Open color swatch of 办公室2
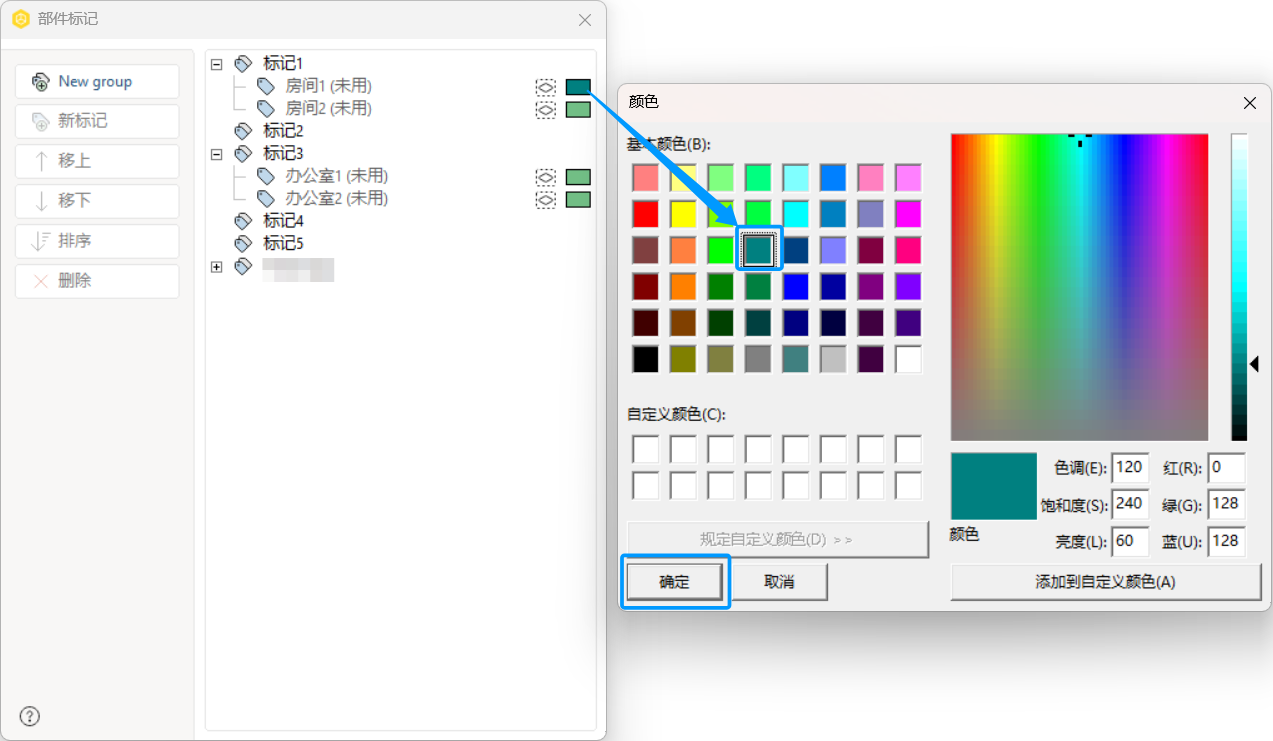 click(x=578, y=199)
